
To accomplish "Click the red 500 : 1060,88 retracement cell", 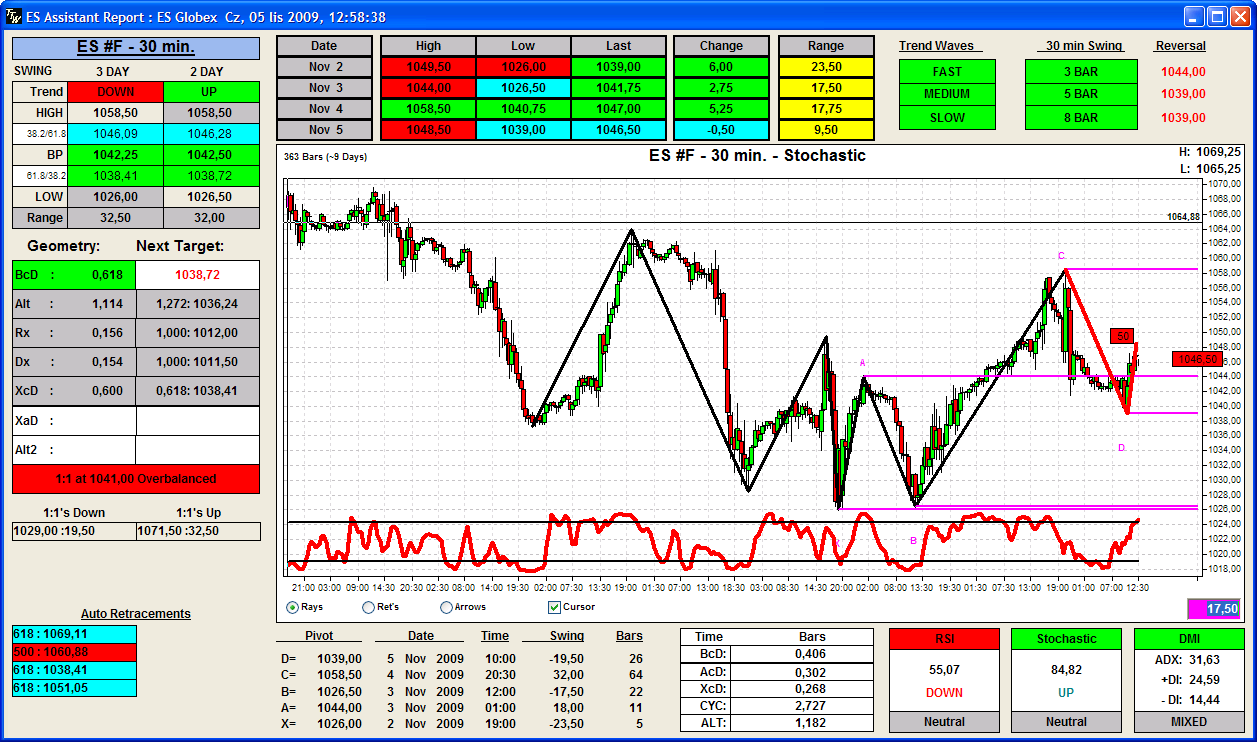I will [x=74, y=652].
